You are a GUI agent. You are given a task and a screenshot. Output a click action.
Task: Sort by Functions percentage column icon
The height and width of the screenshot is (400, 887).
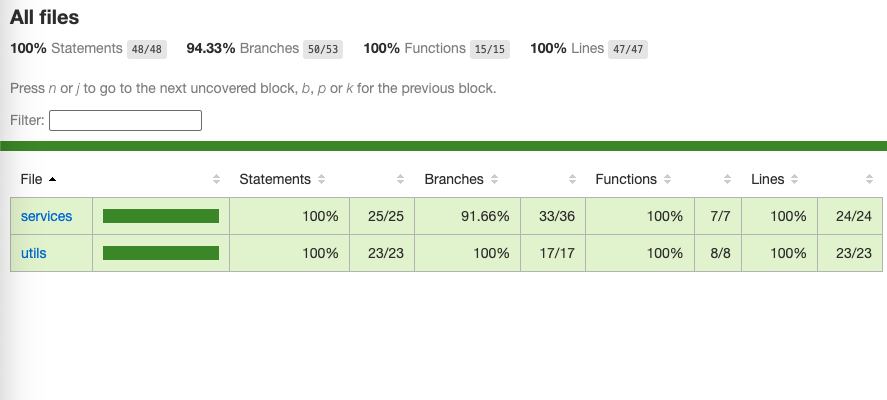(x=668, y=179)
